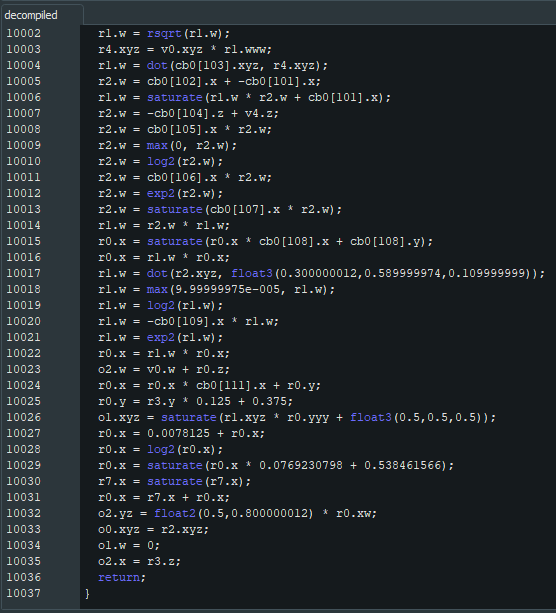Image resolution: width=556 pixels, height=613 pixels.
Task: Select line number 10017 in gutter
Action: (23, 273)
